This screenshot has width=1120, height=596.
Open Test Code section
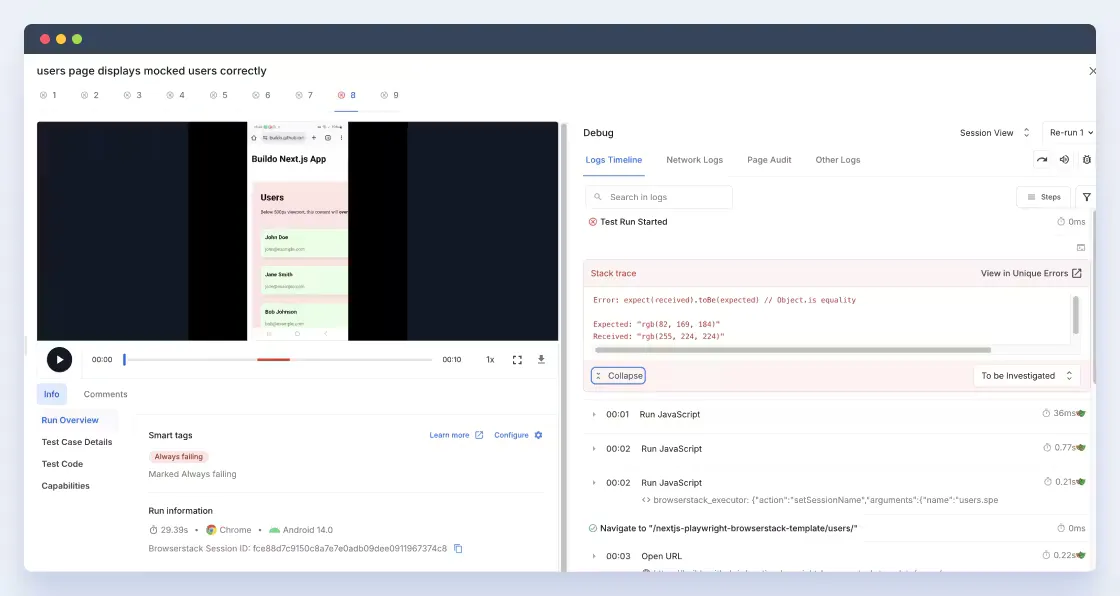coord(62,464)
